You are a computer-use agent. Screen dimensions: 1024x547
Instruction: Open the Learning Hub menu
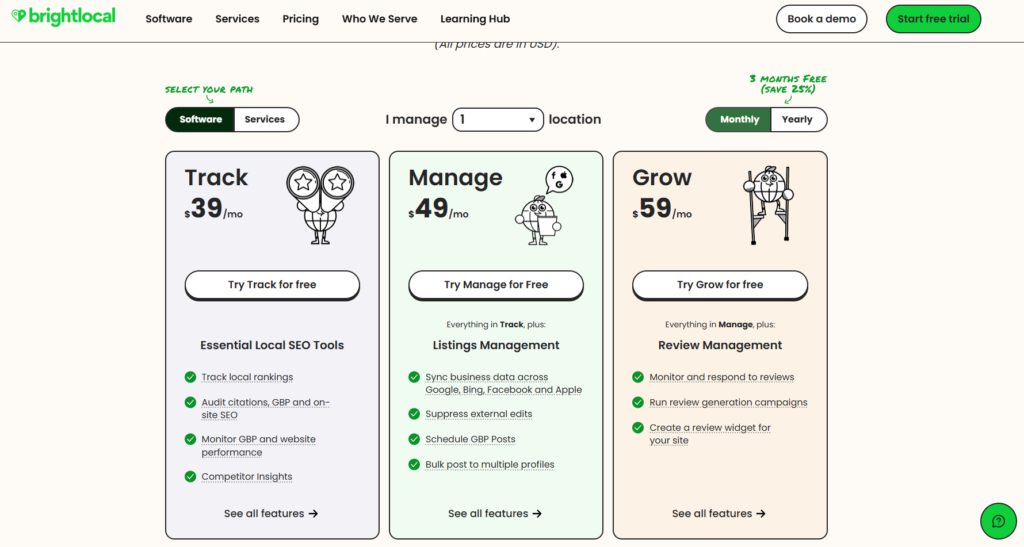tap(476, 19)
